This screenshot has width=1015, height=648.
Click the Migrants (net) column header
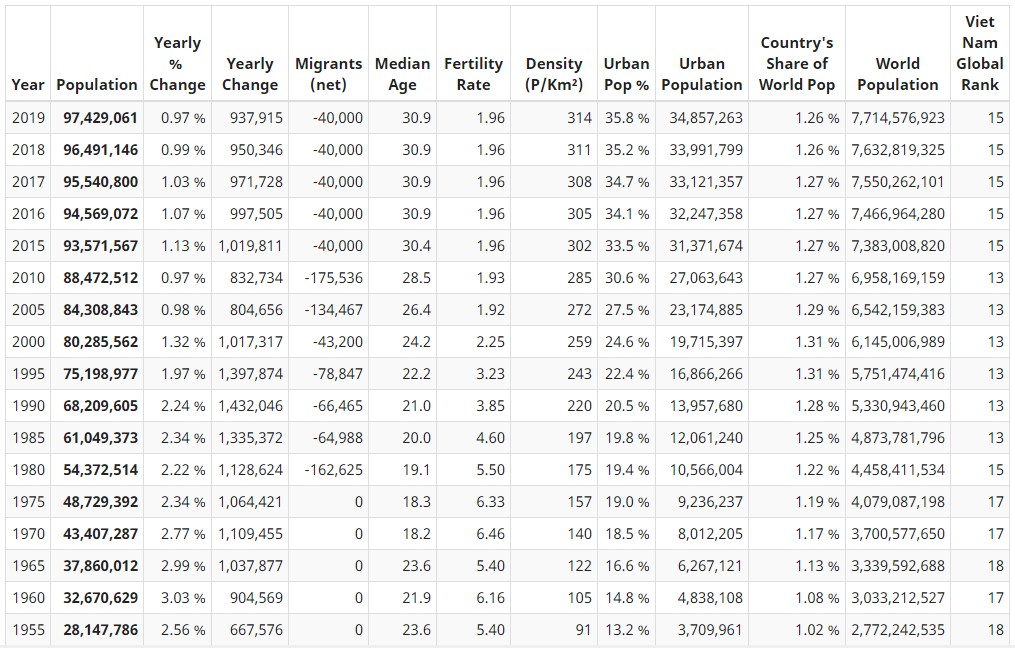tap(328, 74)
